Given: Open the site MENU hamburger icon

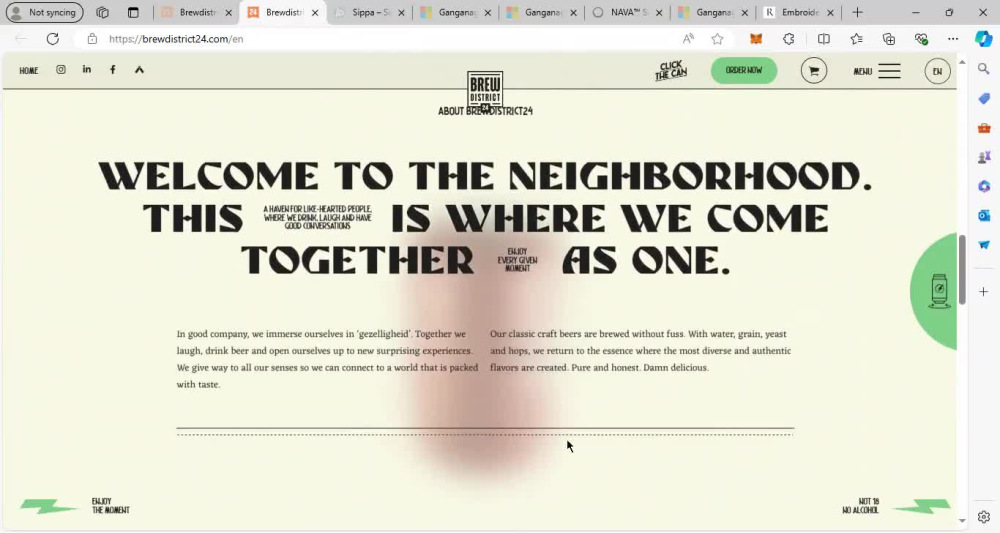Looking at the screenshot, I should [889, 71].
